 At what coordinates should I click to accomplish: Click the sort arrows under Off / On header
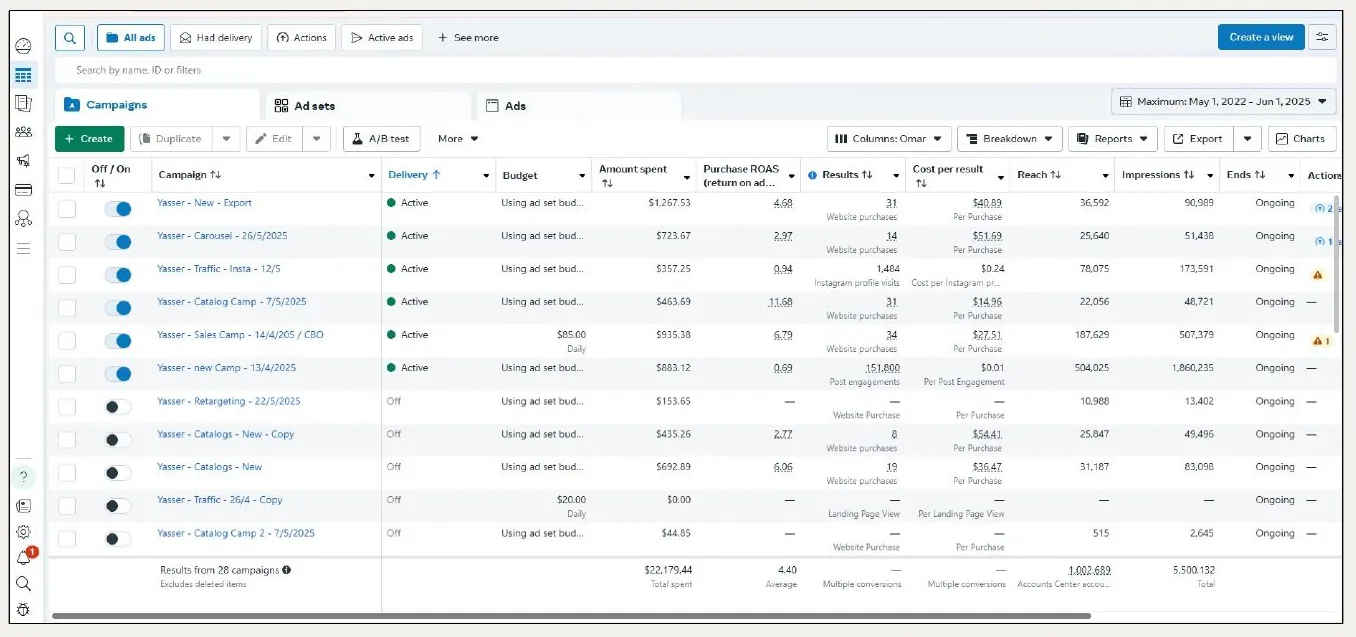click(99, 184)
